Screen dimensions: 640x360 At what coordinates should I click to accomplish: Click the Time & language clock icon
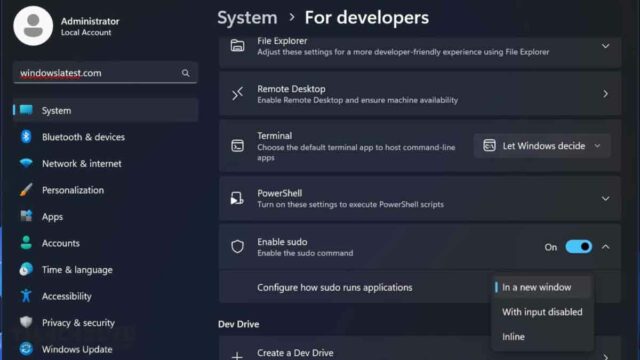point(26,269)
